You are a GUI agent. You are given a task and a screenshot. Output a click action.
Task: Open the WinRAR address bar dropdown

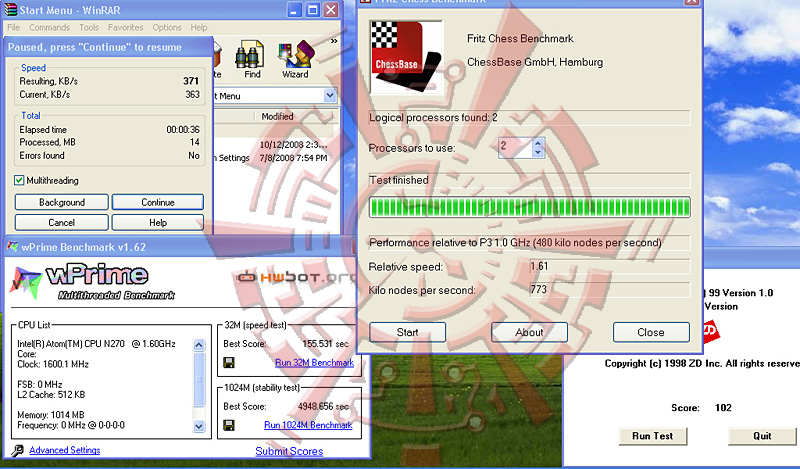pos(330,95)
